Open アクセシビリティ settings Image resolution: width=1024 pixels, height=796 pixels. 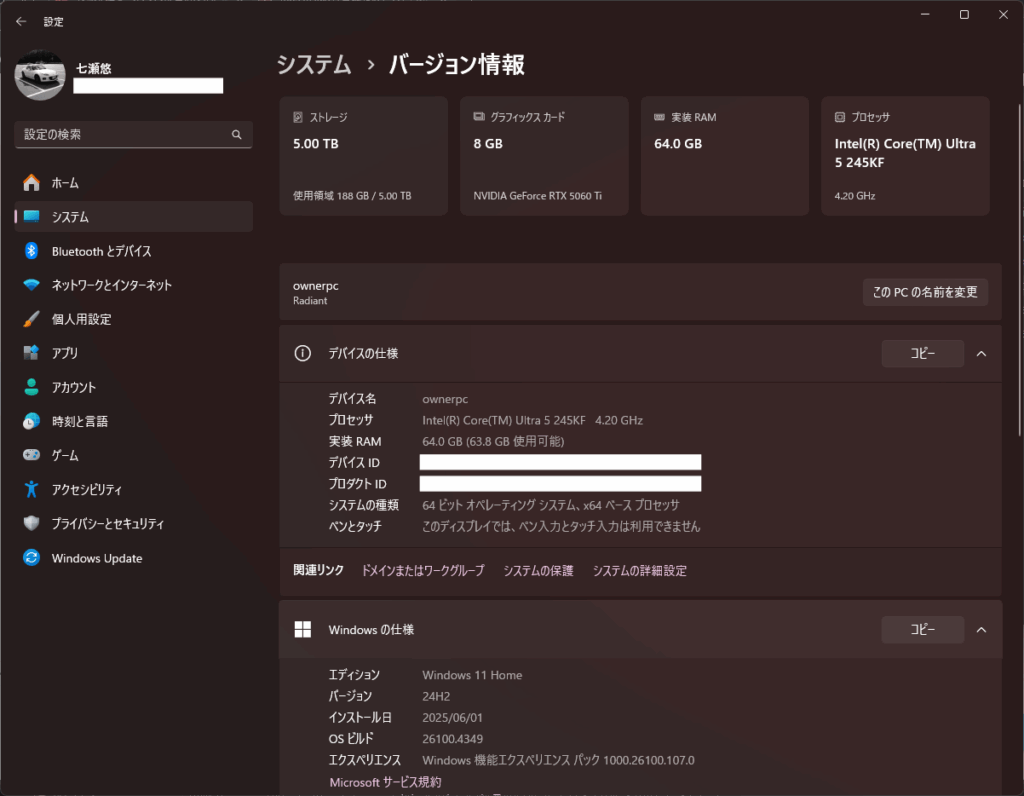133,489
